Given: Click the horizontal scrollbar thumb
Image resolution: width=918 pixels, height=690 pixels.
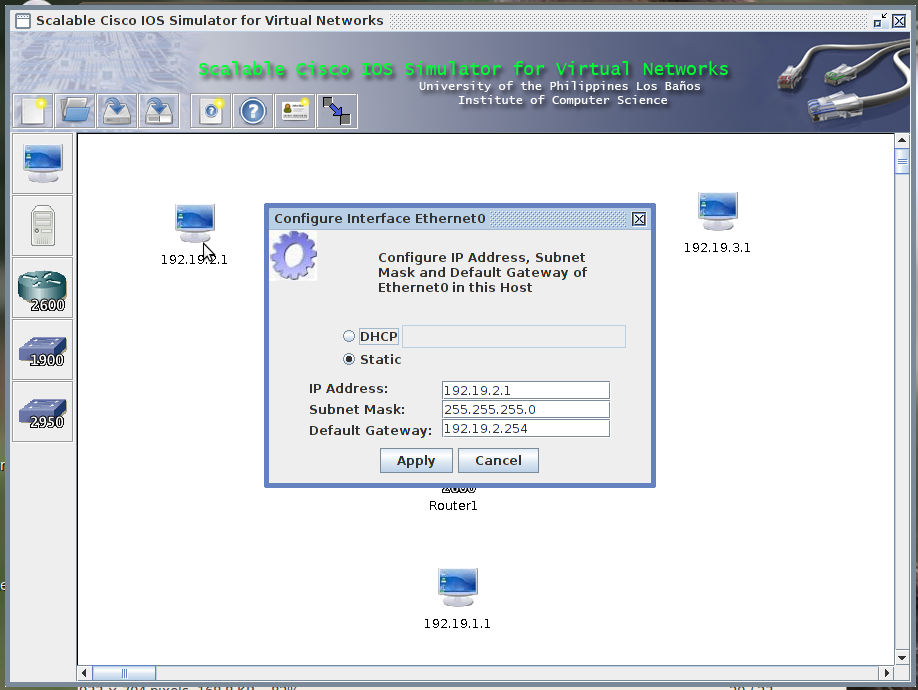Looking at the screenshot, I should pos(124,673).
